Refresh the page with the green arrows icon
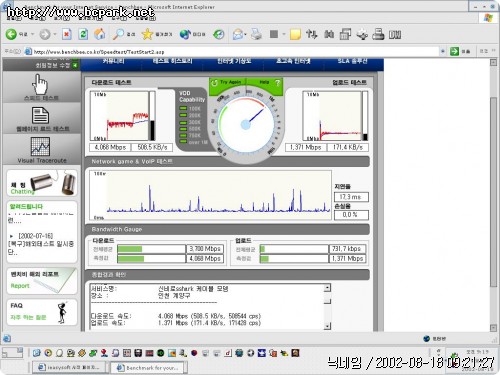Viewport: 500px width, 375px height. pos(83,34)
